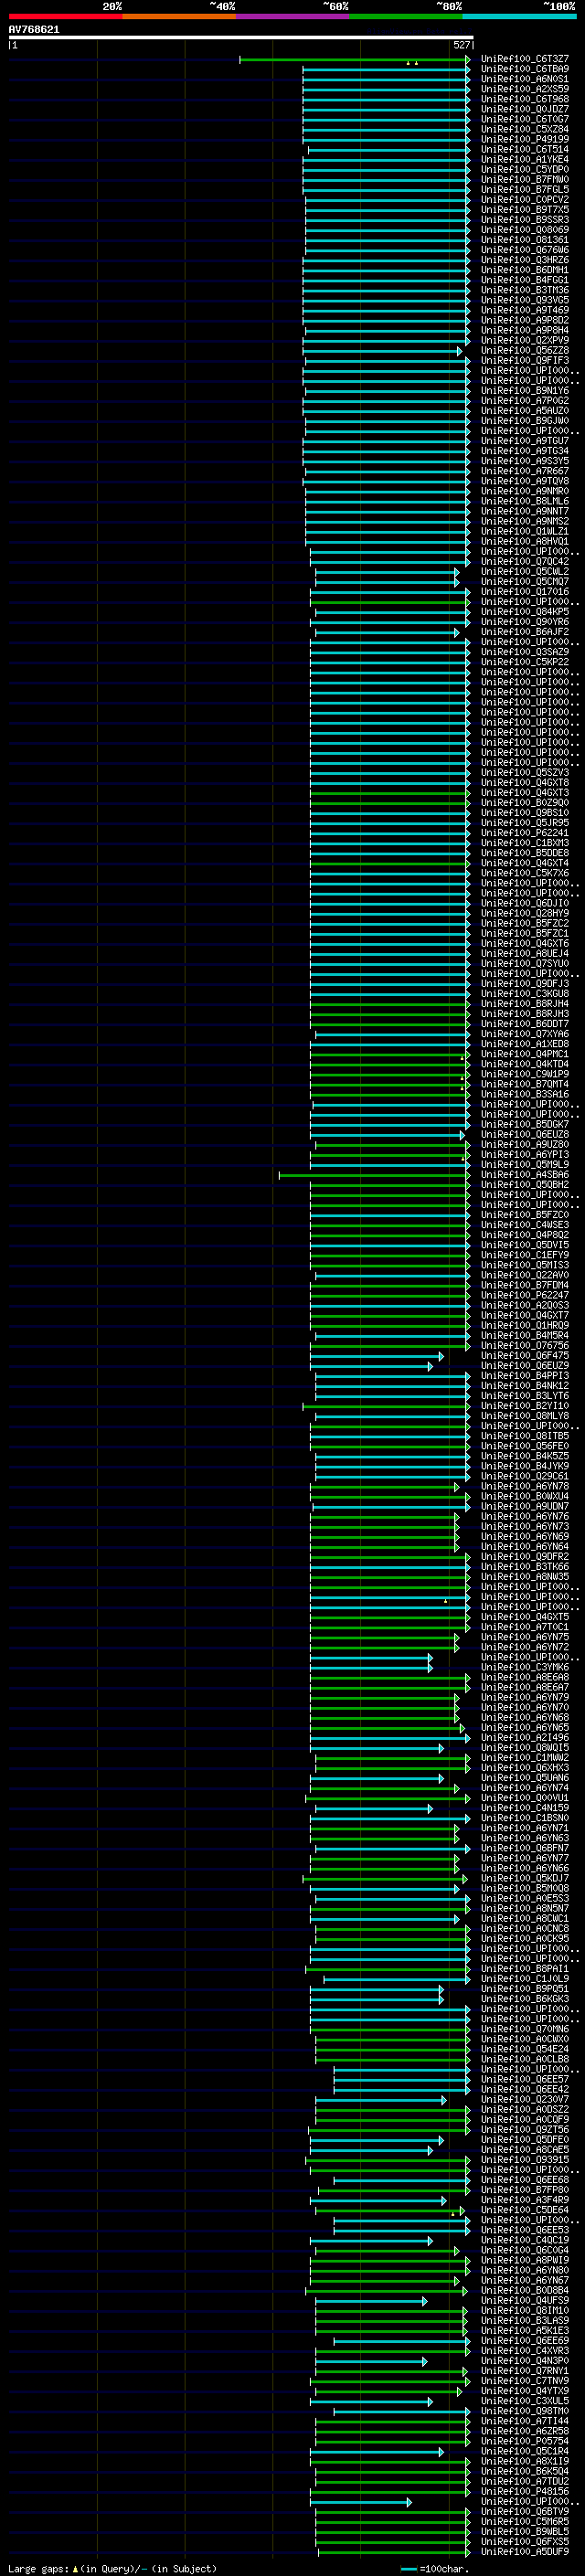
Task: Open hit UniRef100_A9T469
Action: [x=525, y=310]
